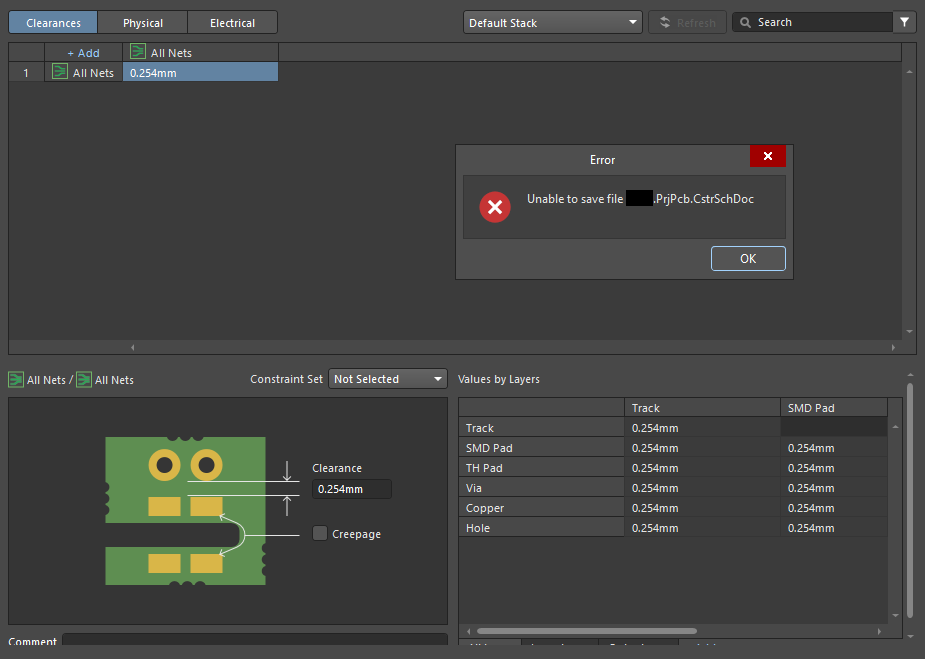Select Copper row Track value

702,508
